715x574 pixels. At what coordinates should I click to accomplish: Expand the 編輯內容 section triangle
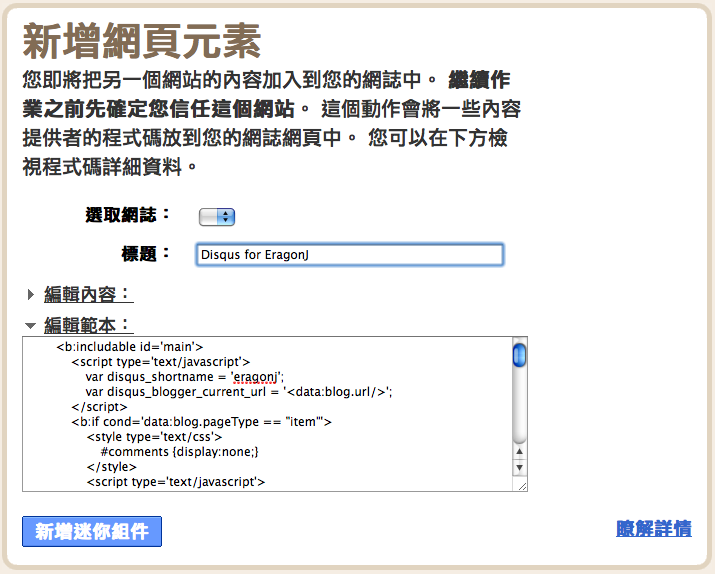[31, 295]
